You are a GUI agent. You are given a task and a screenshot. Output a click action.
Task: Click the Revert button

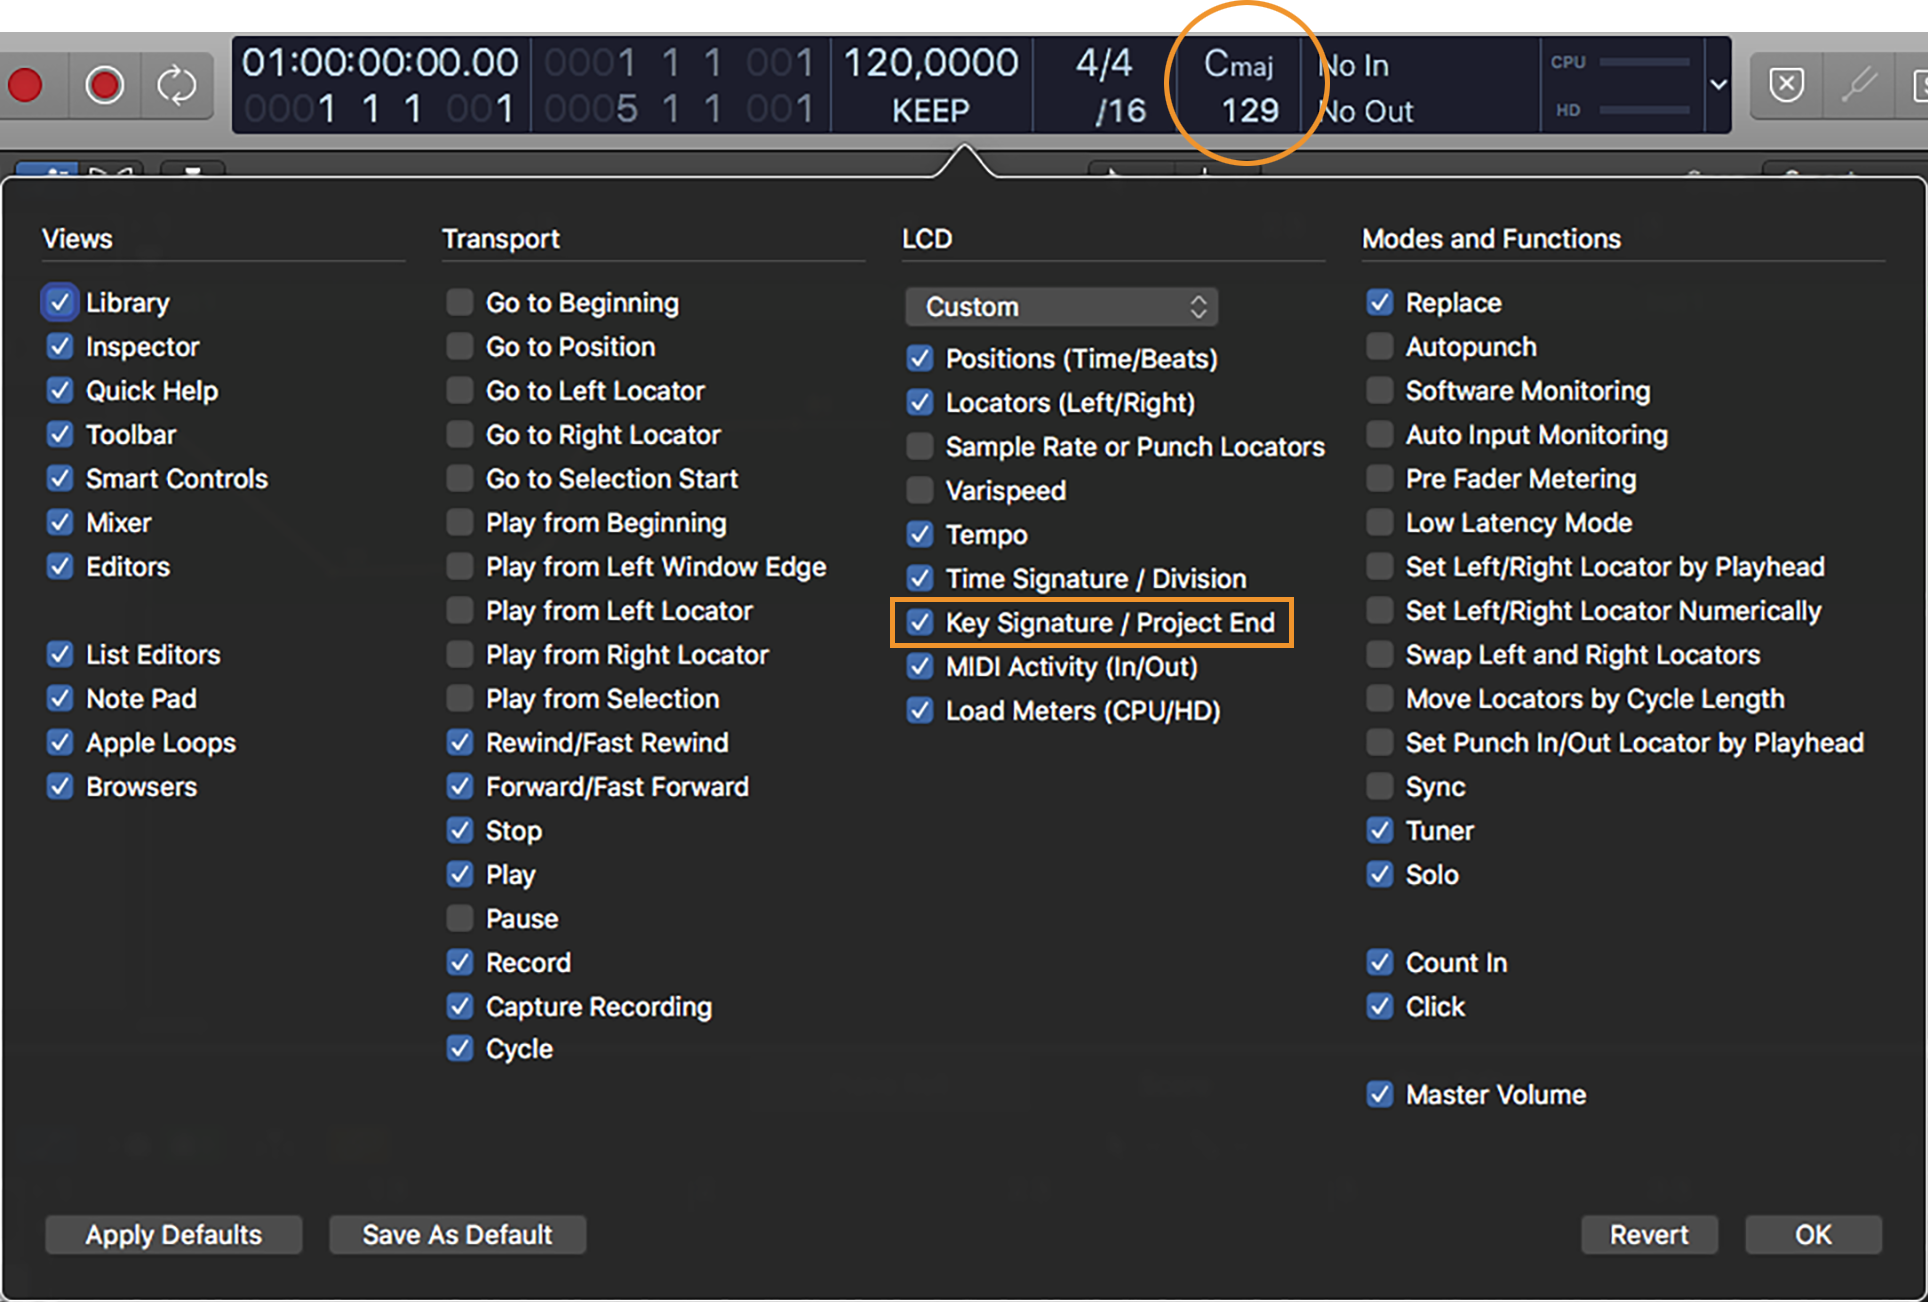(1649, 1235)
